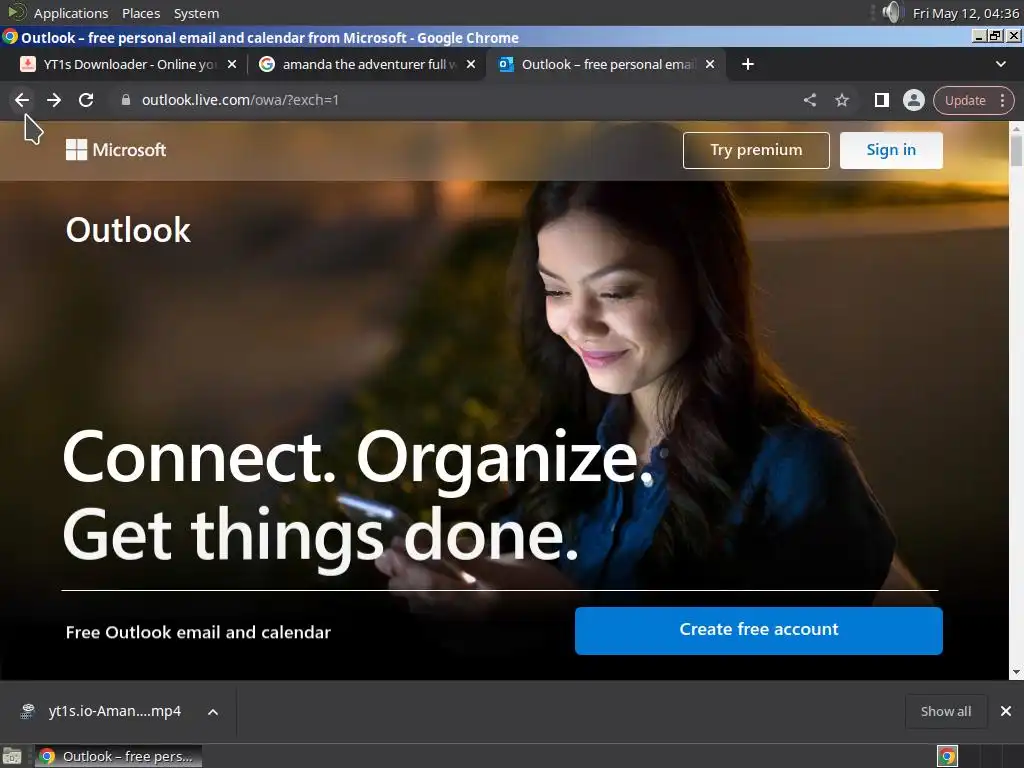The height and width of the screenshot is (768, 1024).
Task: Click the Free Outlook email and calendar text
Action: pyautogui.click(x=198, y=632)
